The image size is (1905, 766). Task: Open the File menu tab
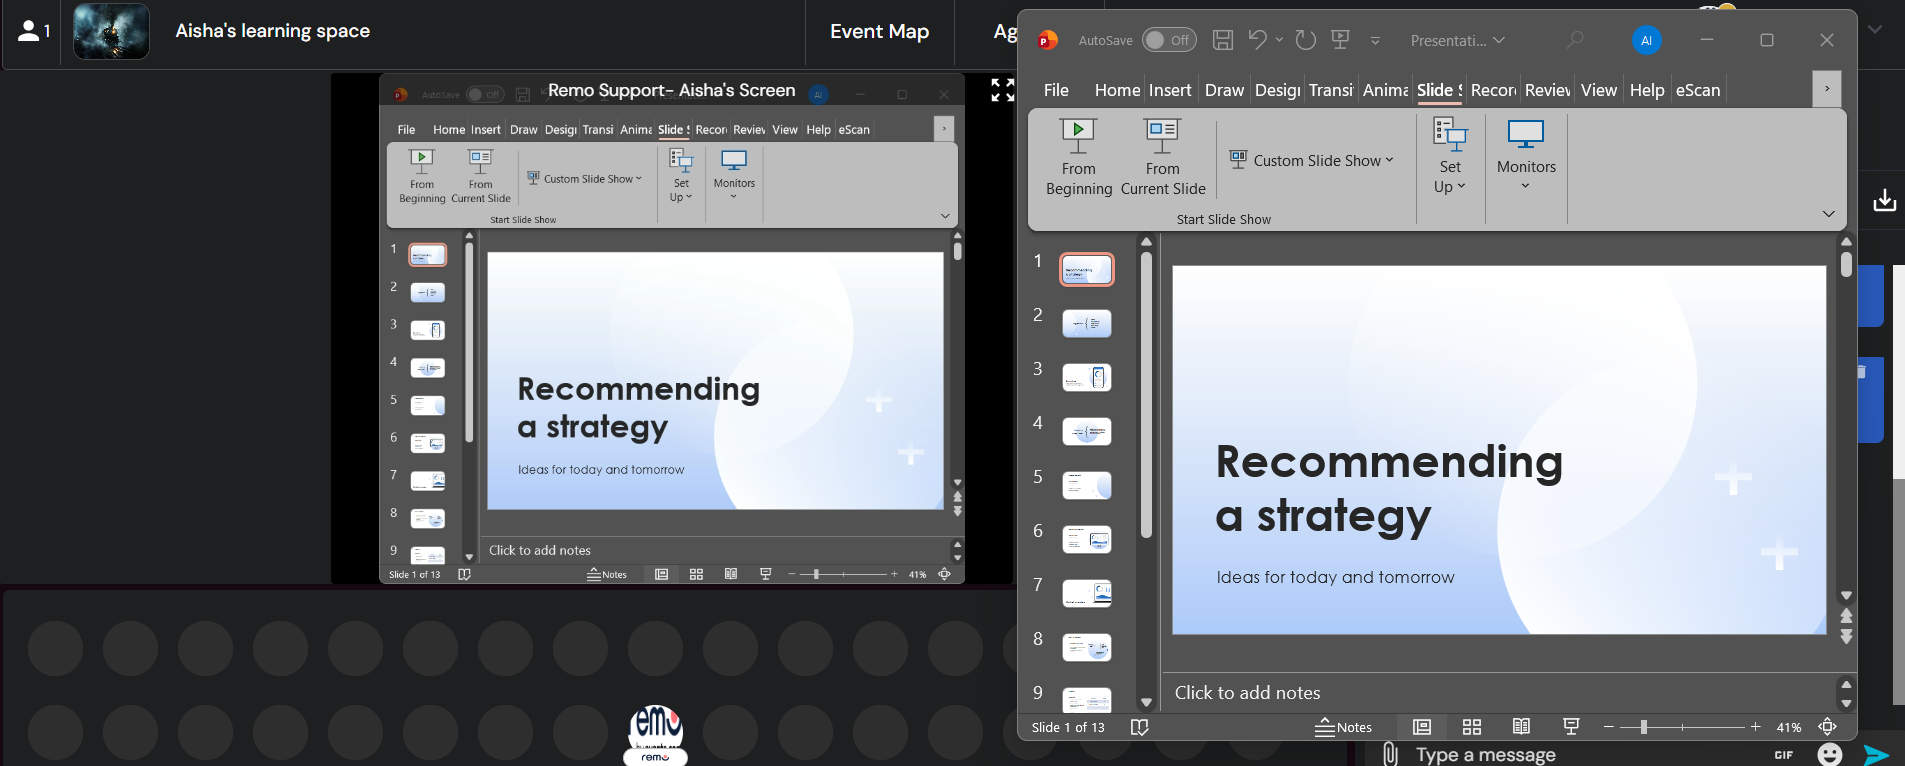(1056, 90)
